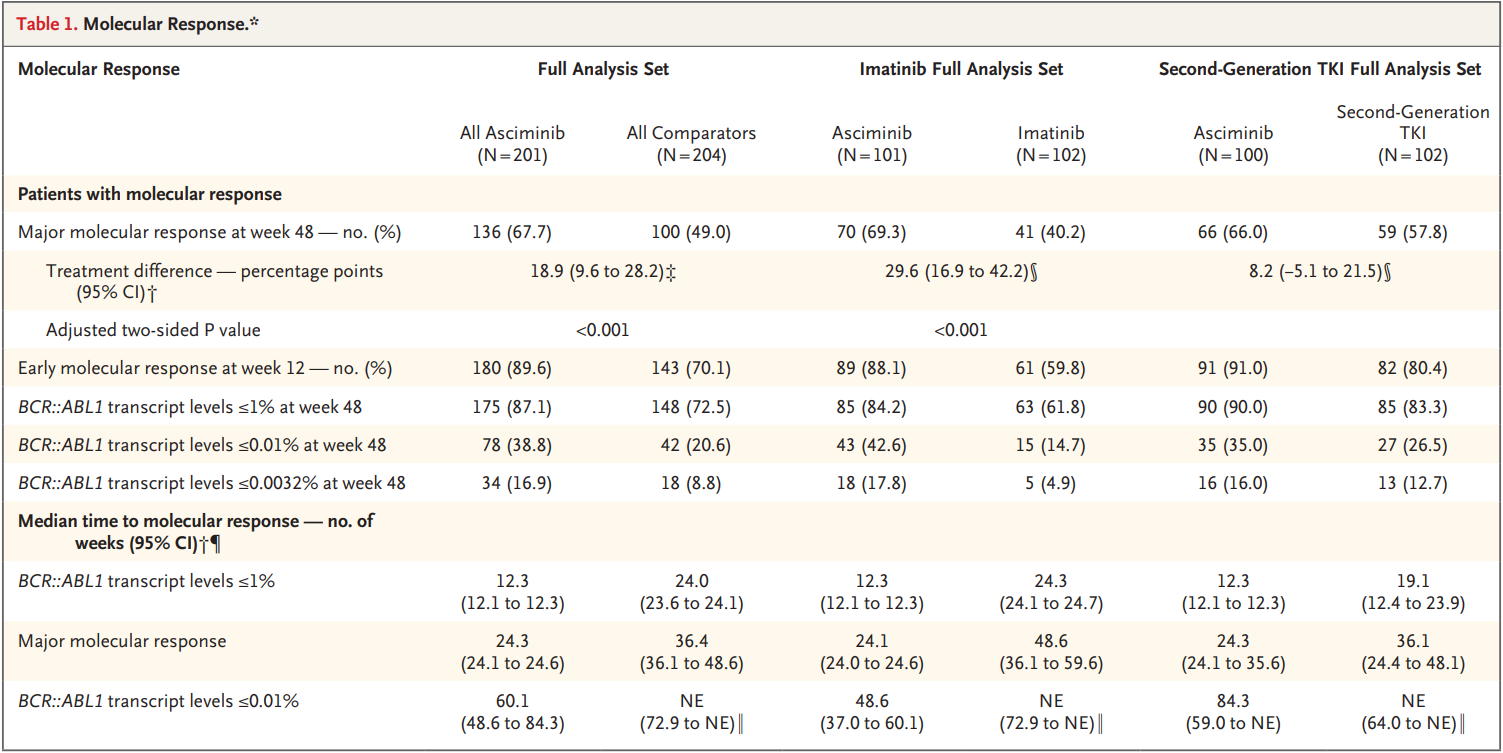Click the value '13 (12.7)'
Viewport: 1503px width, 753px height.
(x=1413, y=484)
